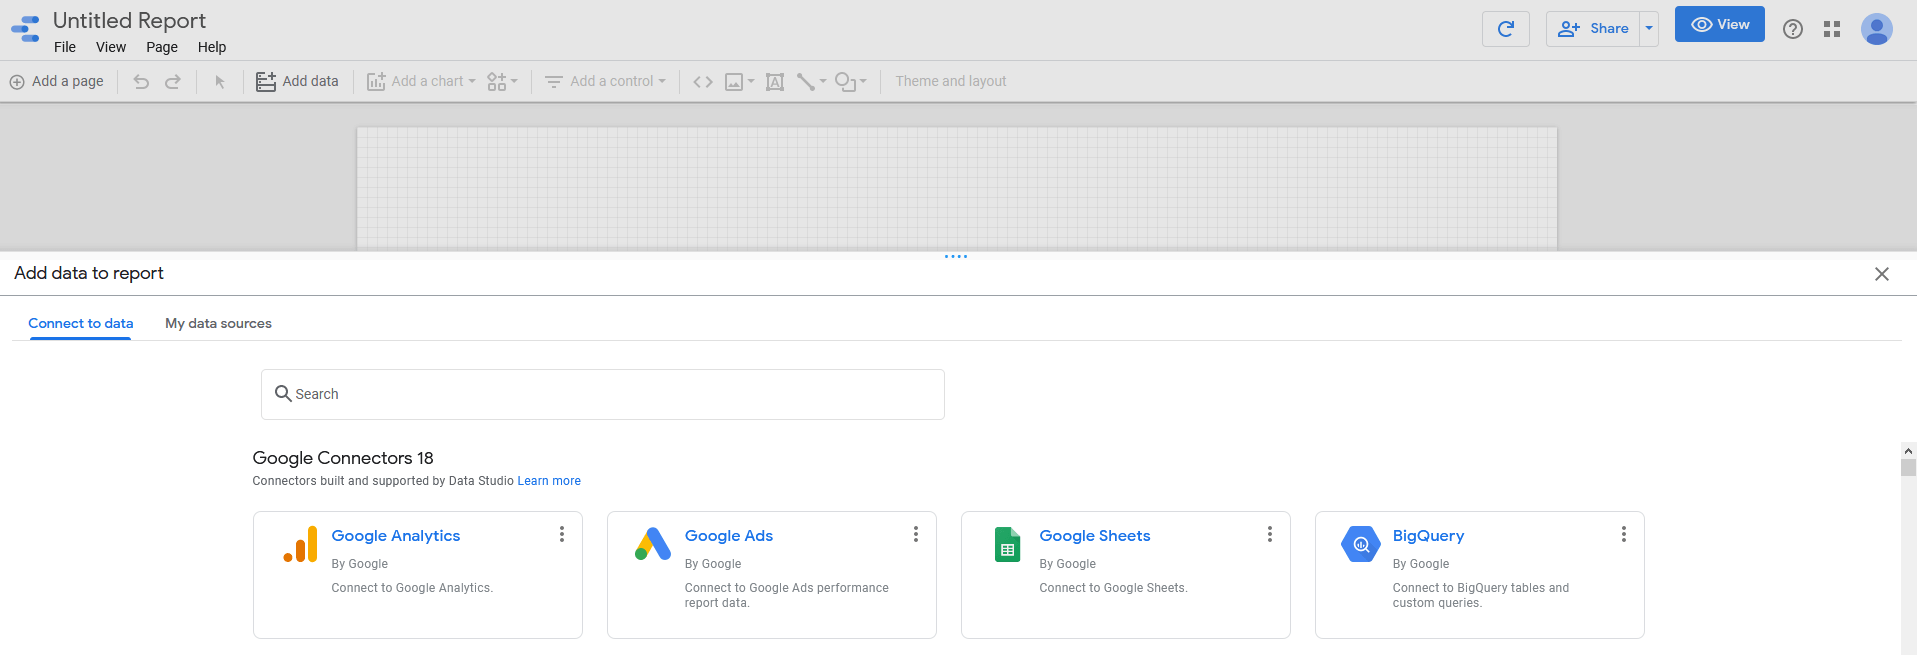Click the scrollbar up arrow
Image resolution: width=1917 pixels, height=655 pixels.
(x=1908, y=451)
